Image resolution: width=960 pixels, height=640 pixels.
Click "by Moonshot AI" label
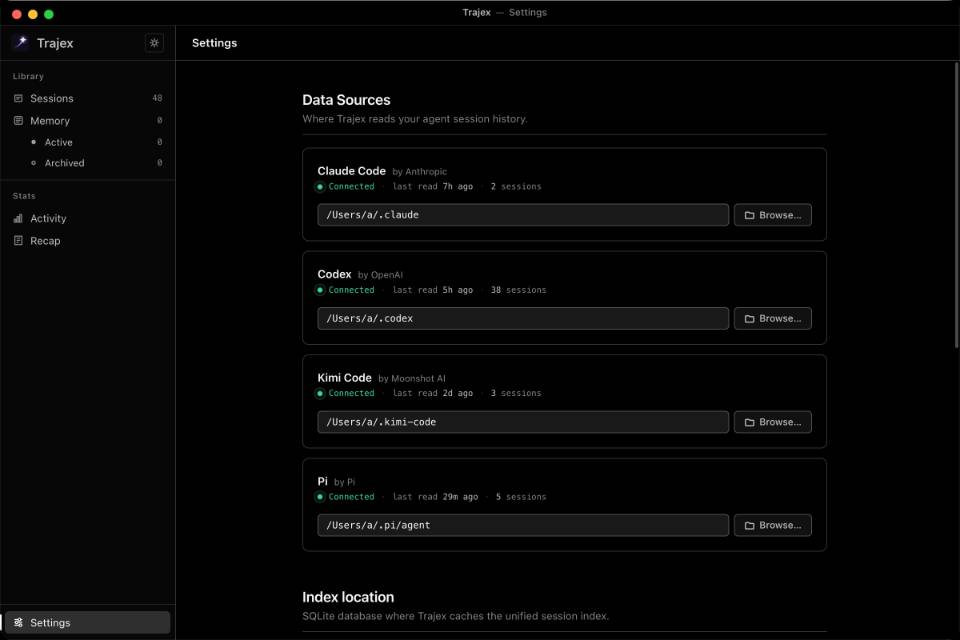click(412, 378)
